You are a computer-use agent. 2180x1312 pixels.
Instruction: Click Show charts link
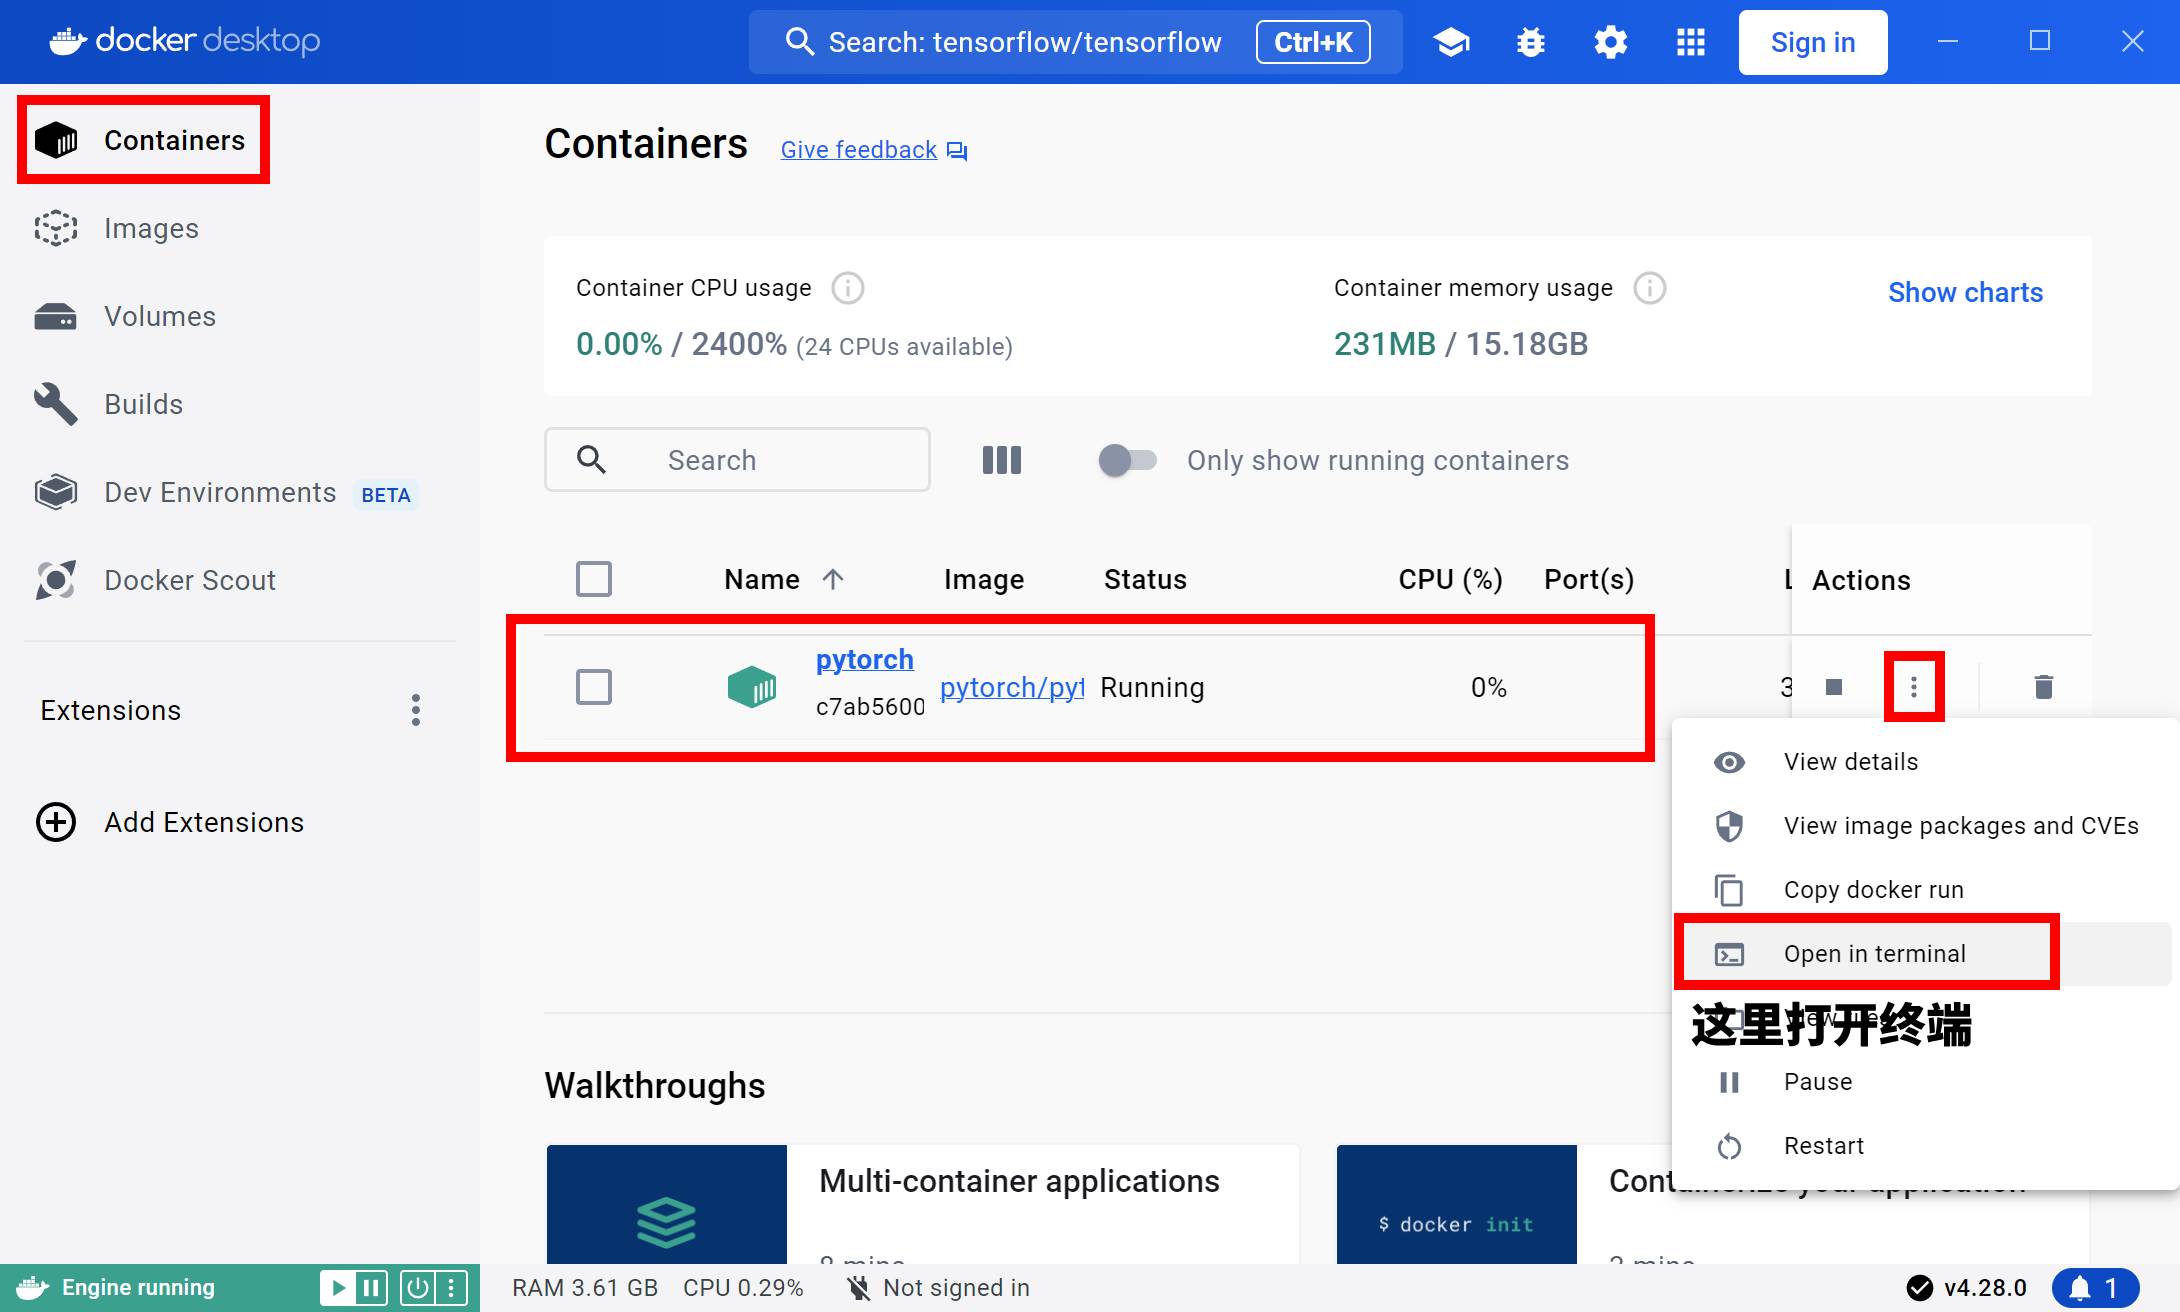[x=1965, y=292]
